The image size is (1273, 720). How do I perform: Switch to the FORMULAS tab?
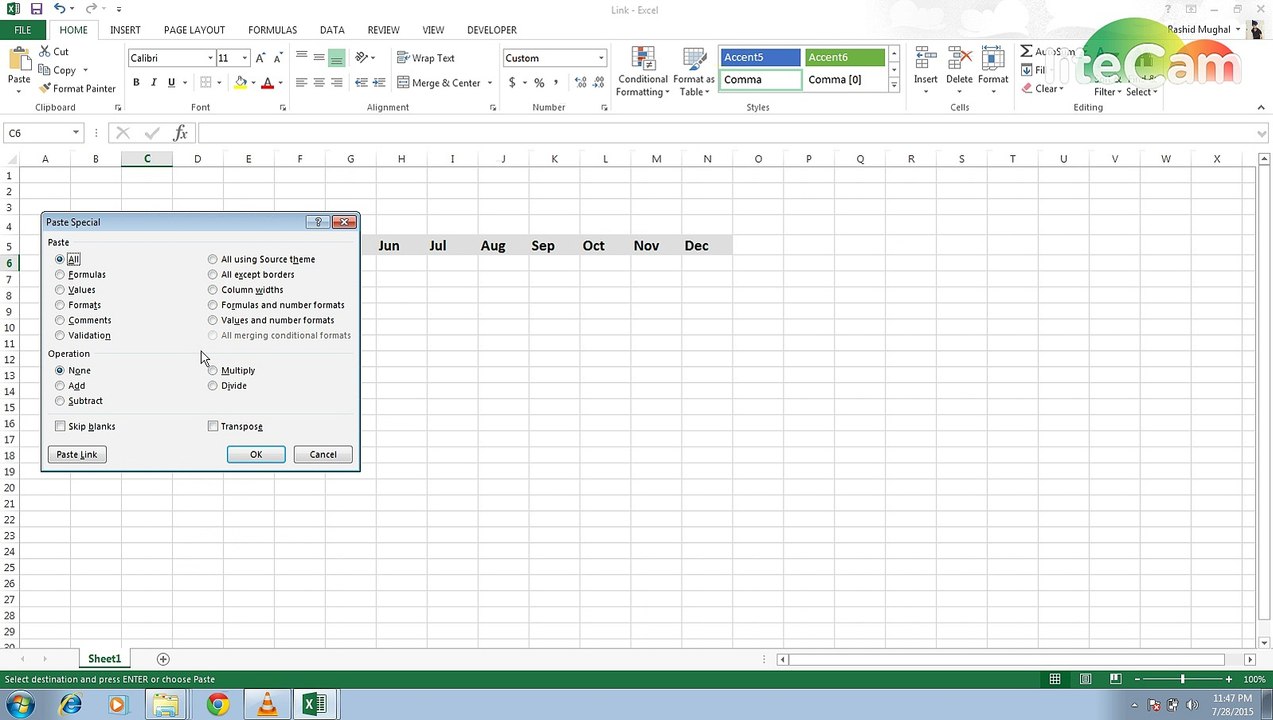(272, 30)
